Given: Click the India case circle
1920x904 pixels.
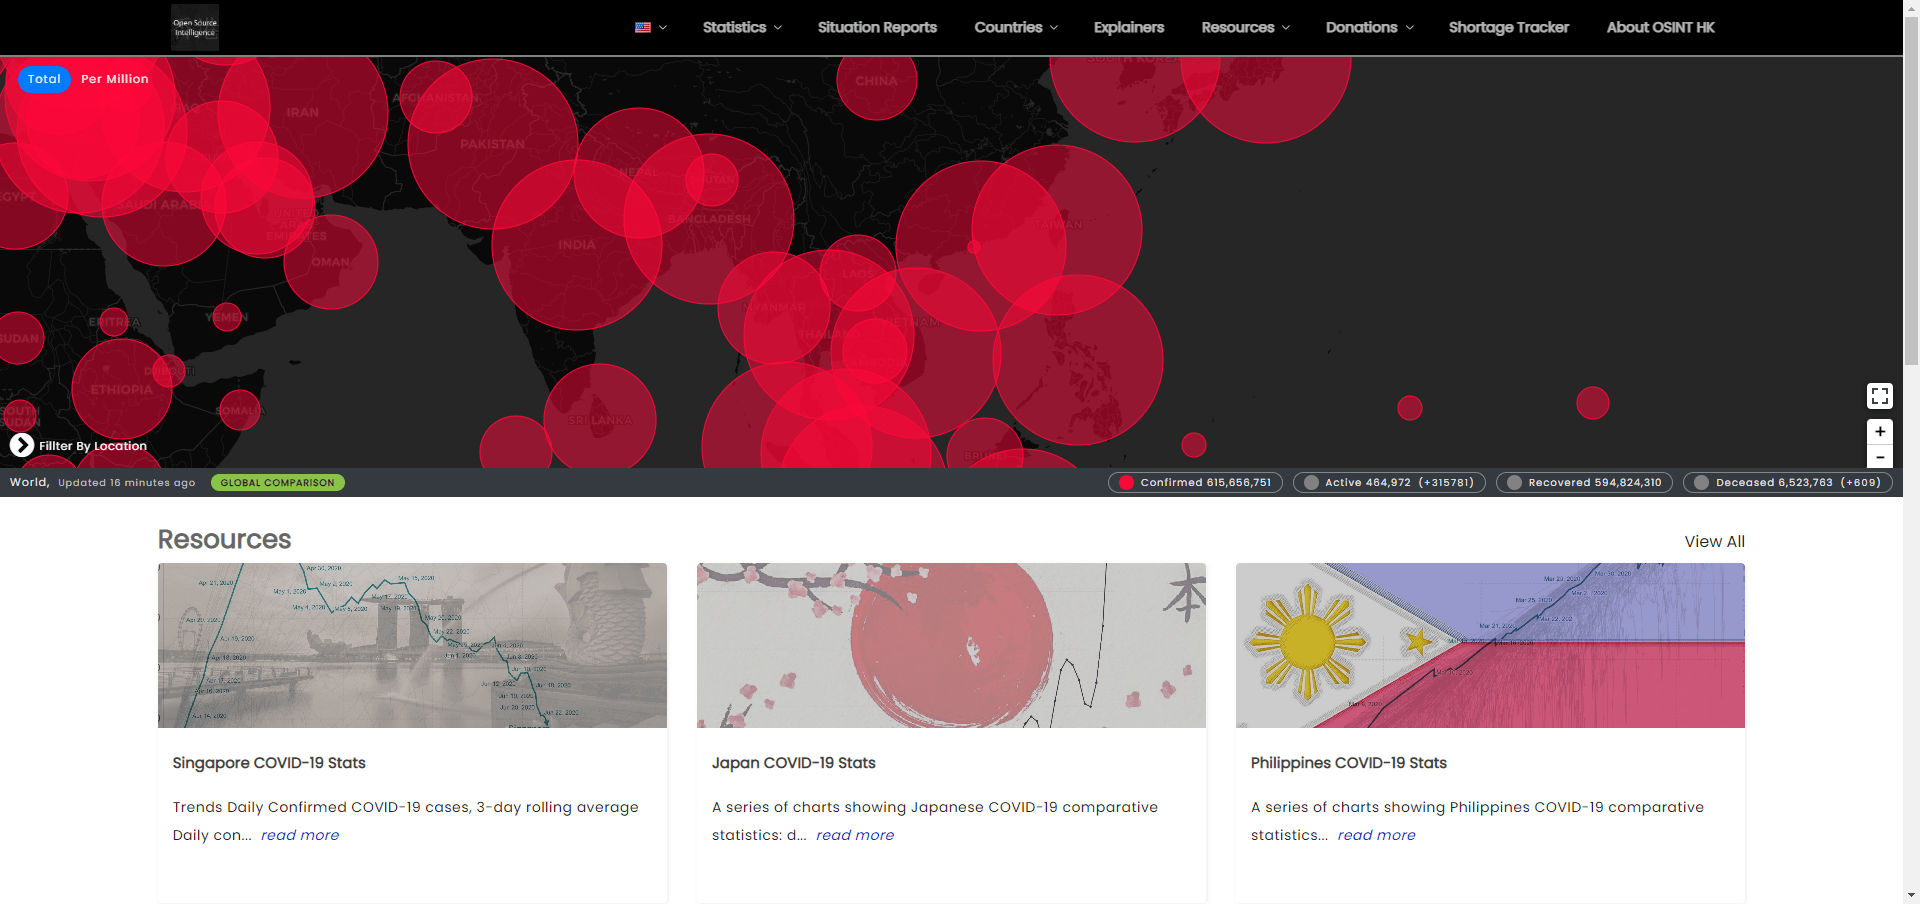Looking at the screenshot, I should pyautogui.click(x=577, y=245).
